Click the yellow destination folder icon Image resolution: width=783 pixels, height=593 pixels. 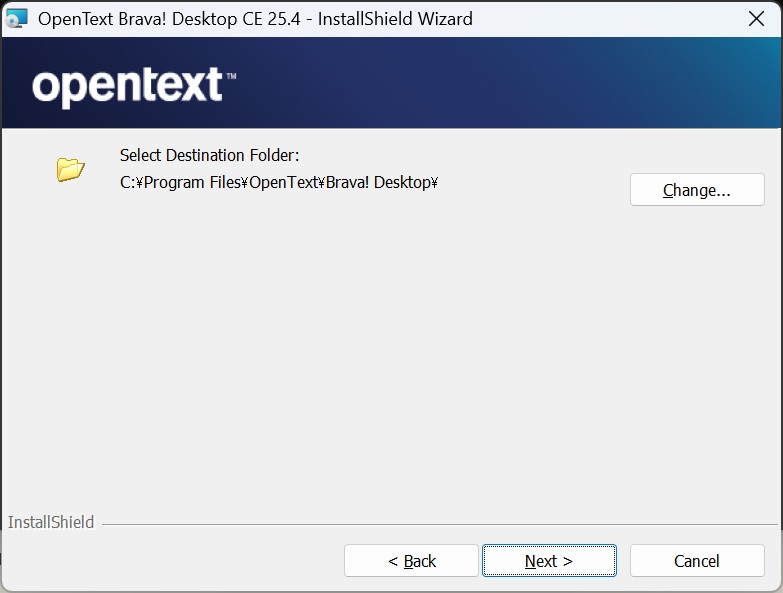tap(70, 169)
